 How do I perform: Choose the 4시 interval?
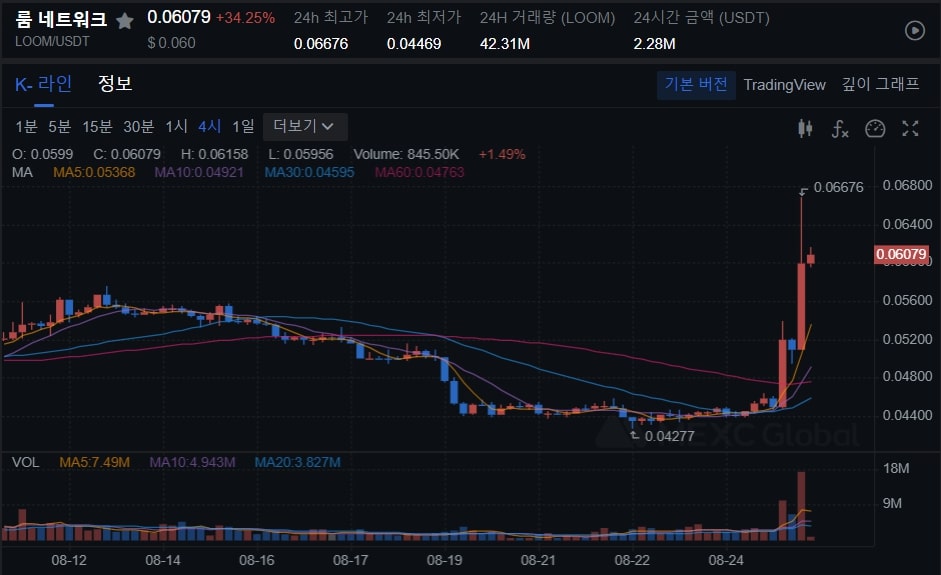tap(209, 127)
